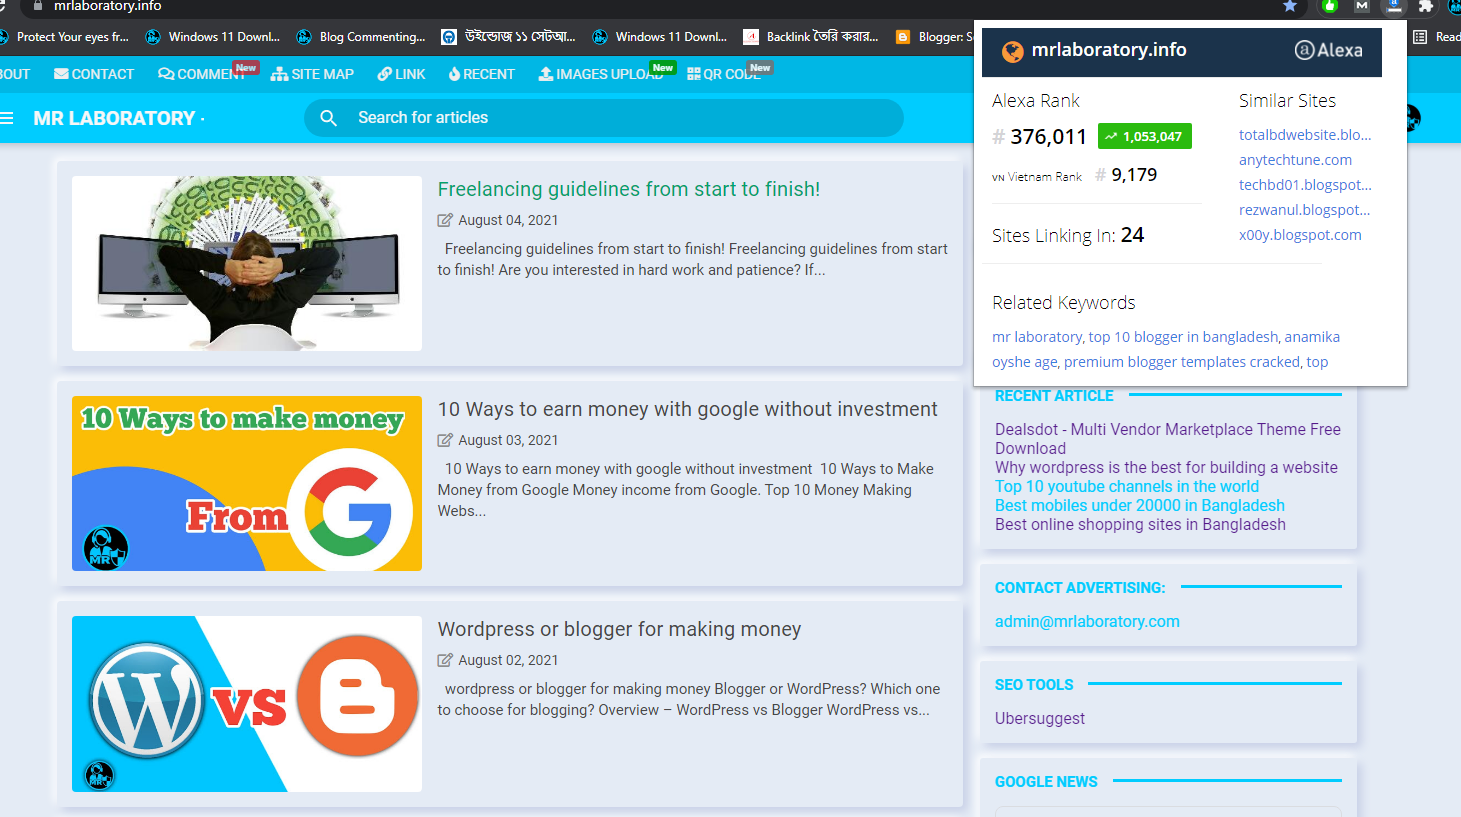
Task: Open the Blog Commenting bookmark
Action: click(x=361, y=37)
